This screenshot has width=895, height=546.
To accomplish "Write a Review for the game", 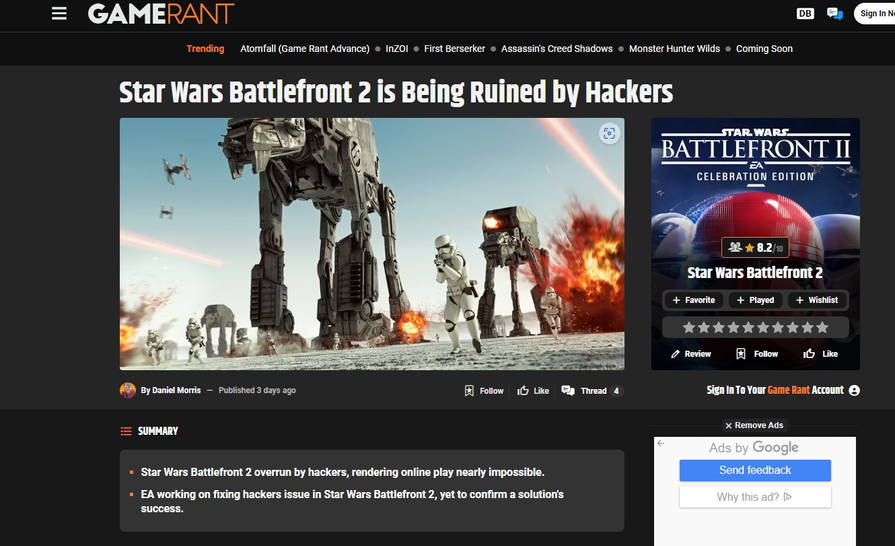I will [691, 354].
